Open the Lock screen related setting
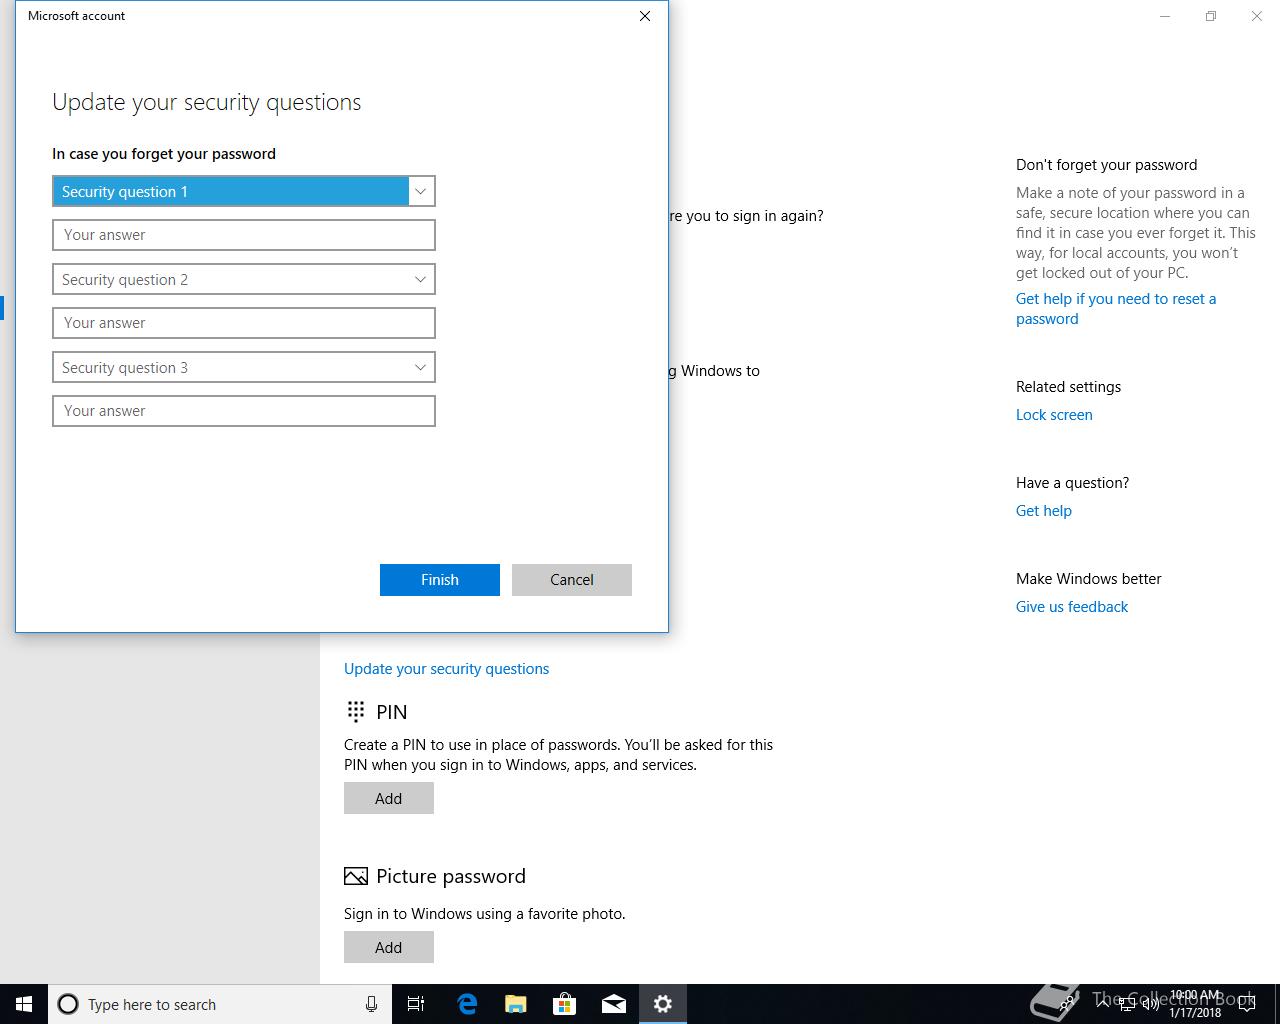This screenshot has height=1024, width=1280. 1054,415
